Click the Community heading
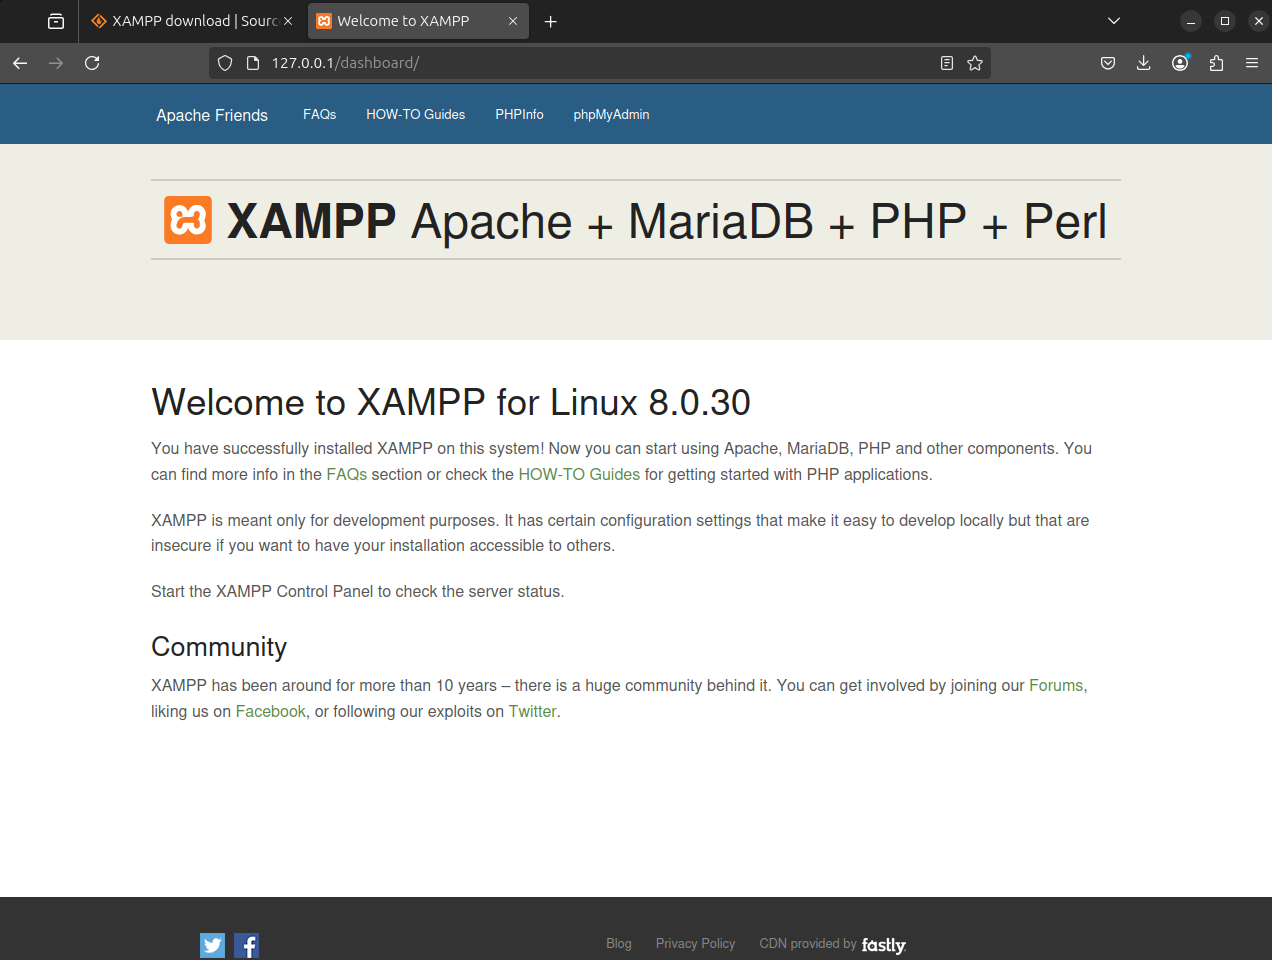Screen dimensions: 1272x960 tap(219, 647)
